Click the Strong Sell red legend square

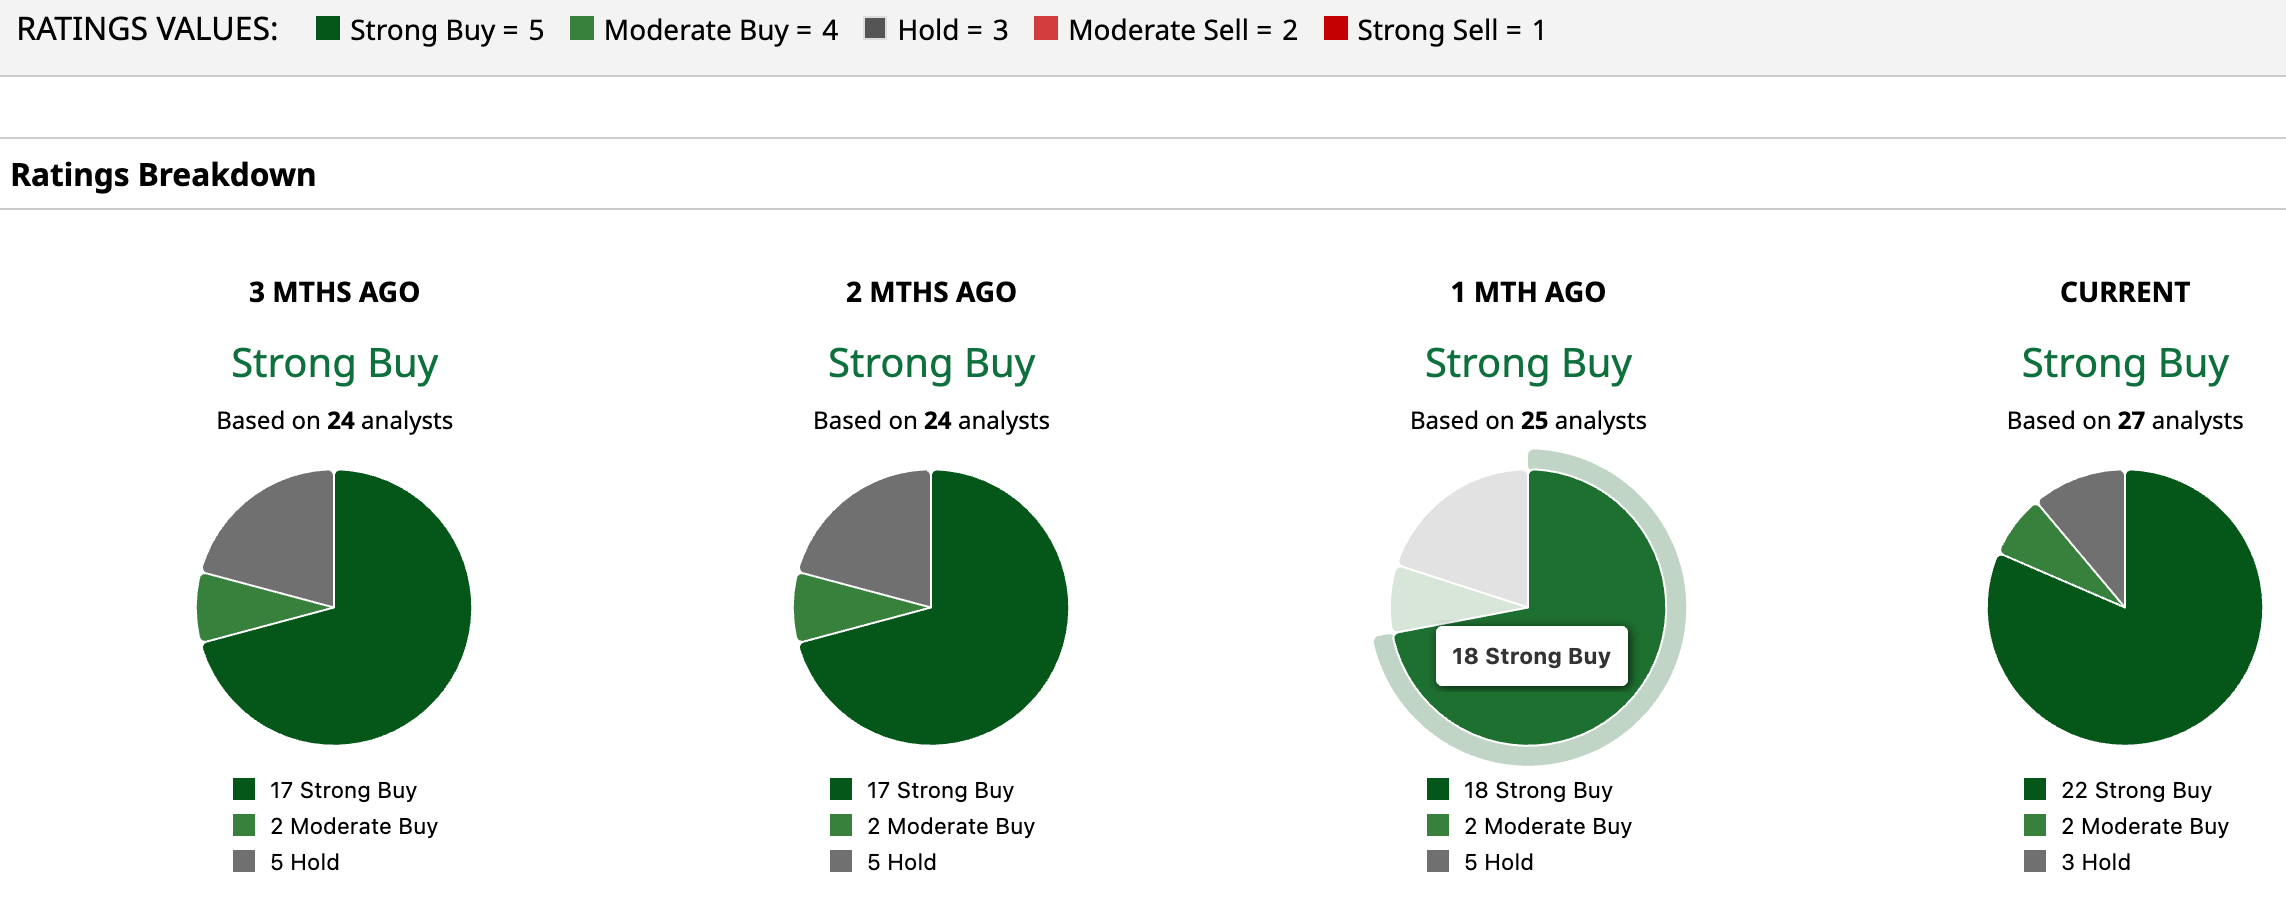coord(1335,28)
